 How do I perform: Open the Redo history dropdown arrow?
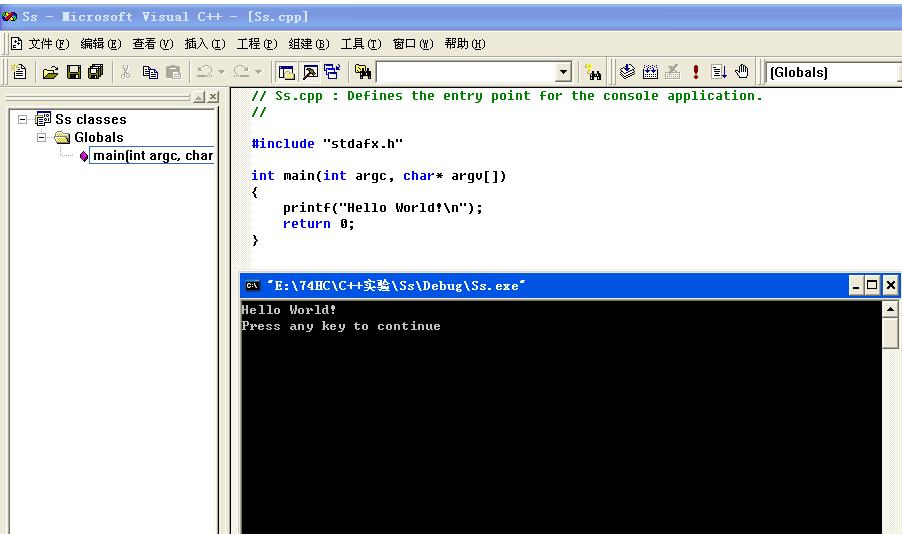point(258,72)
